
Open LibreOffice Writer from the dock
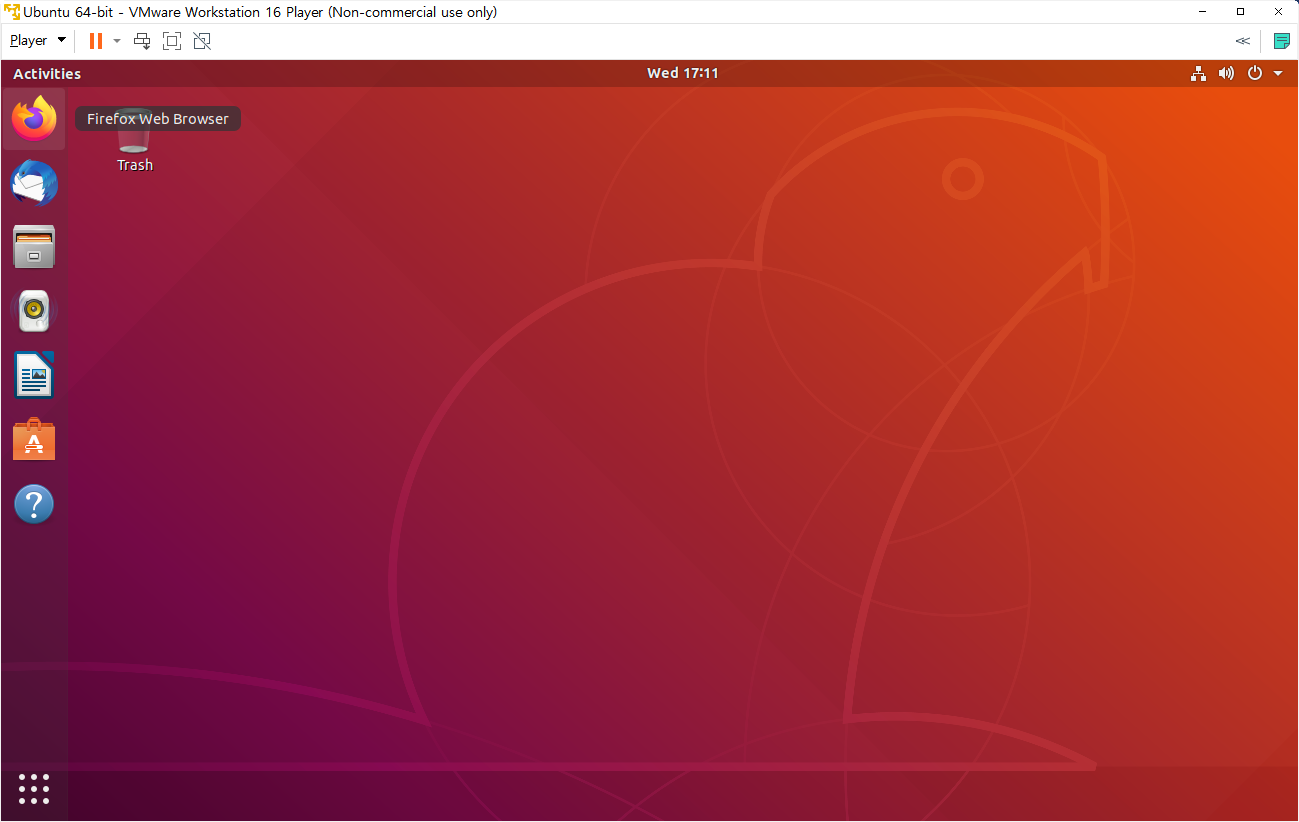(x=34, y=375)
